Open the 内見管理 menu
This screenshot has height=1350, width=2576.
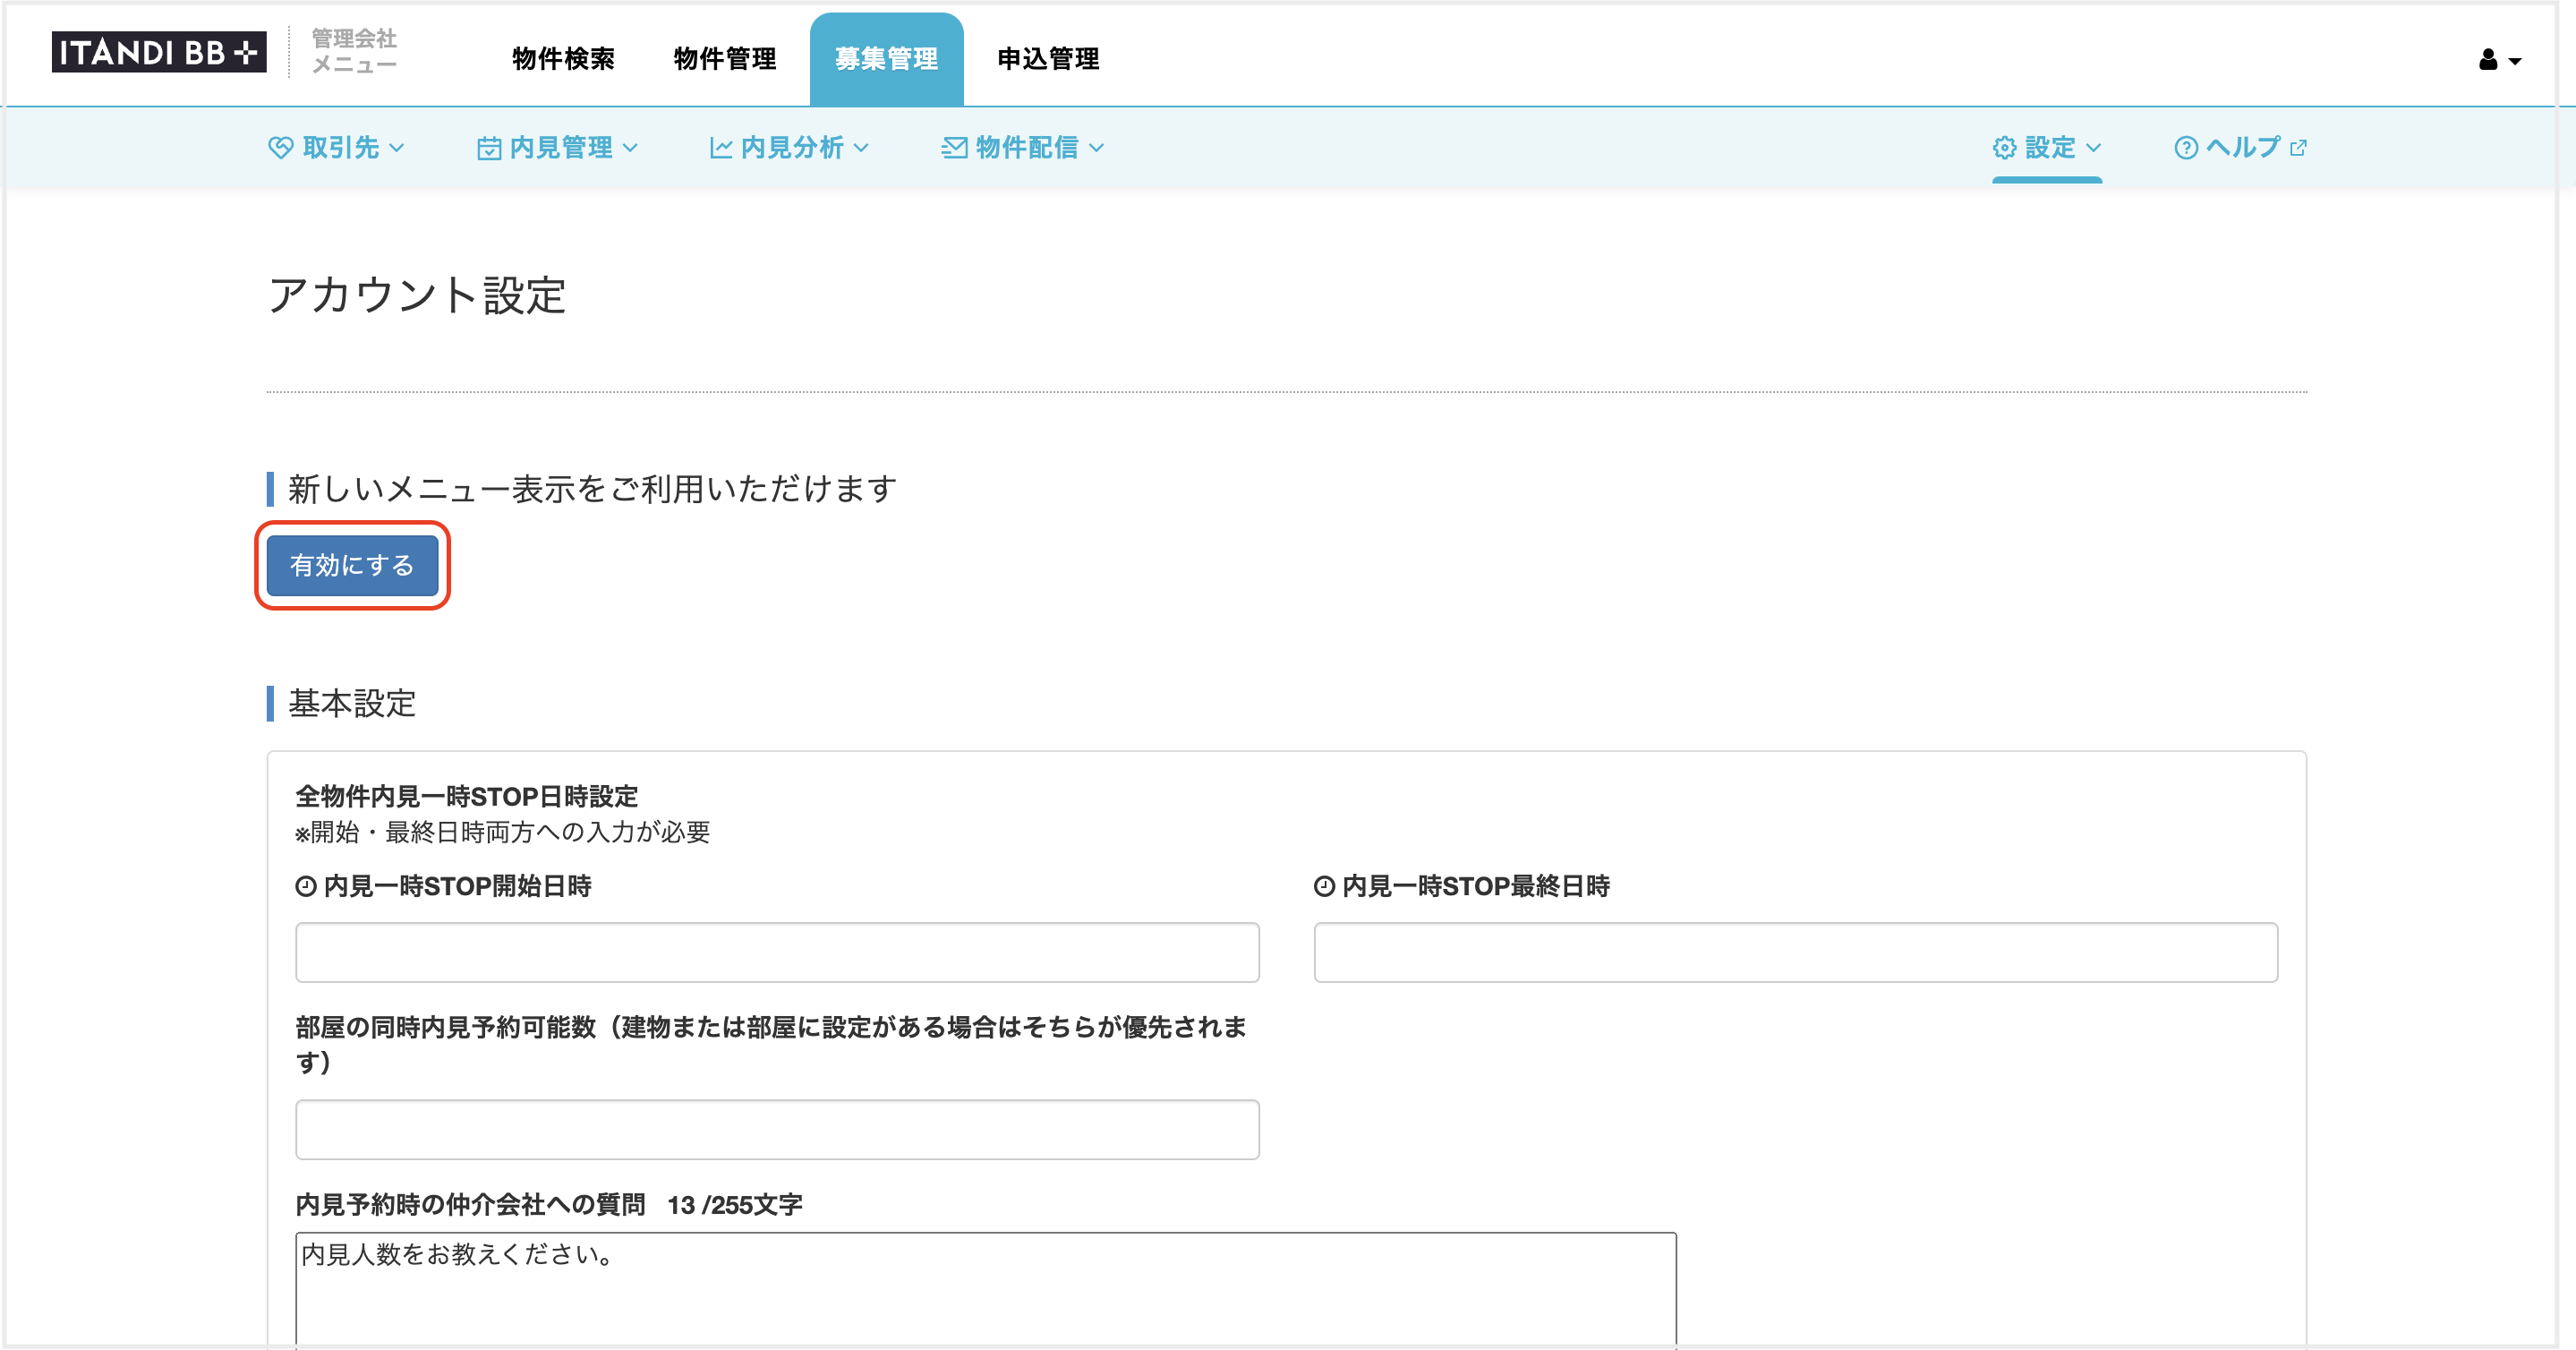pos(558,148)
